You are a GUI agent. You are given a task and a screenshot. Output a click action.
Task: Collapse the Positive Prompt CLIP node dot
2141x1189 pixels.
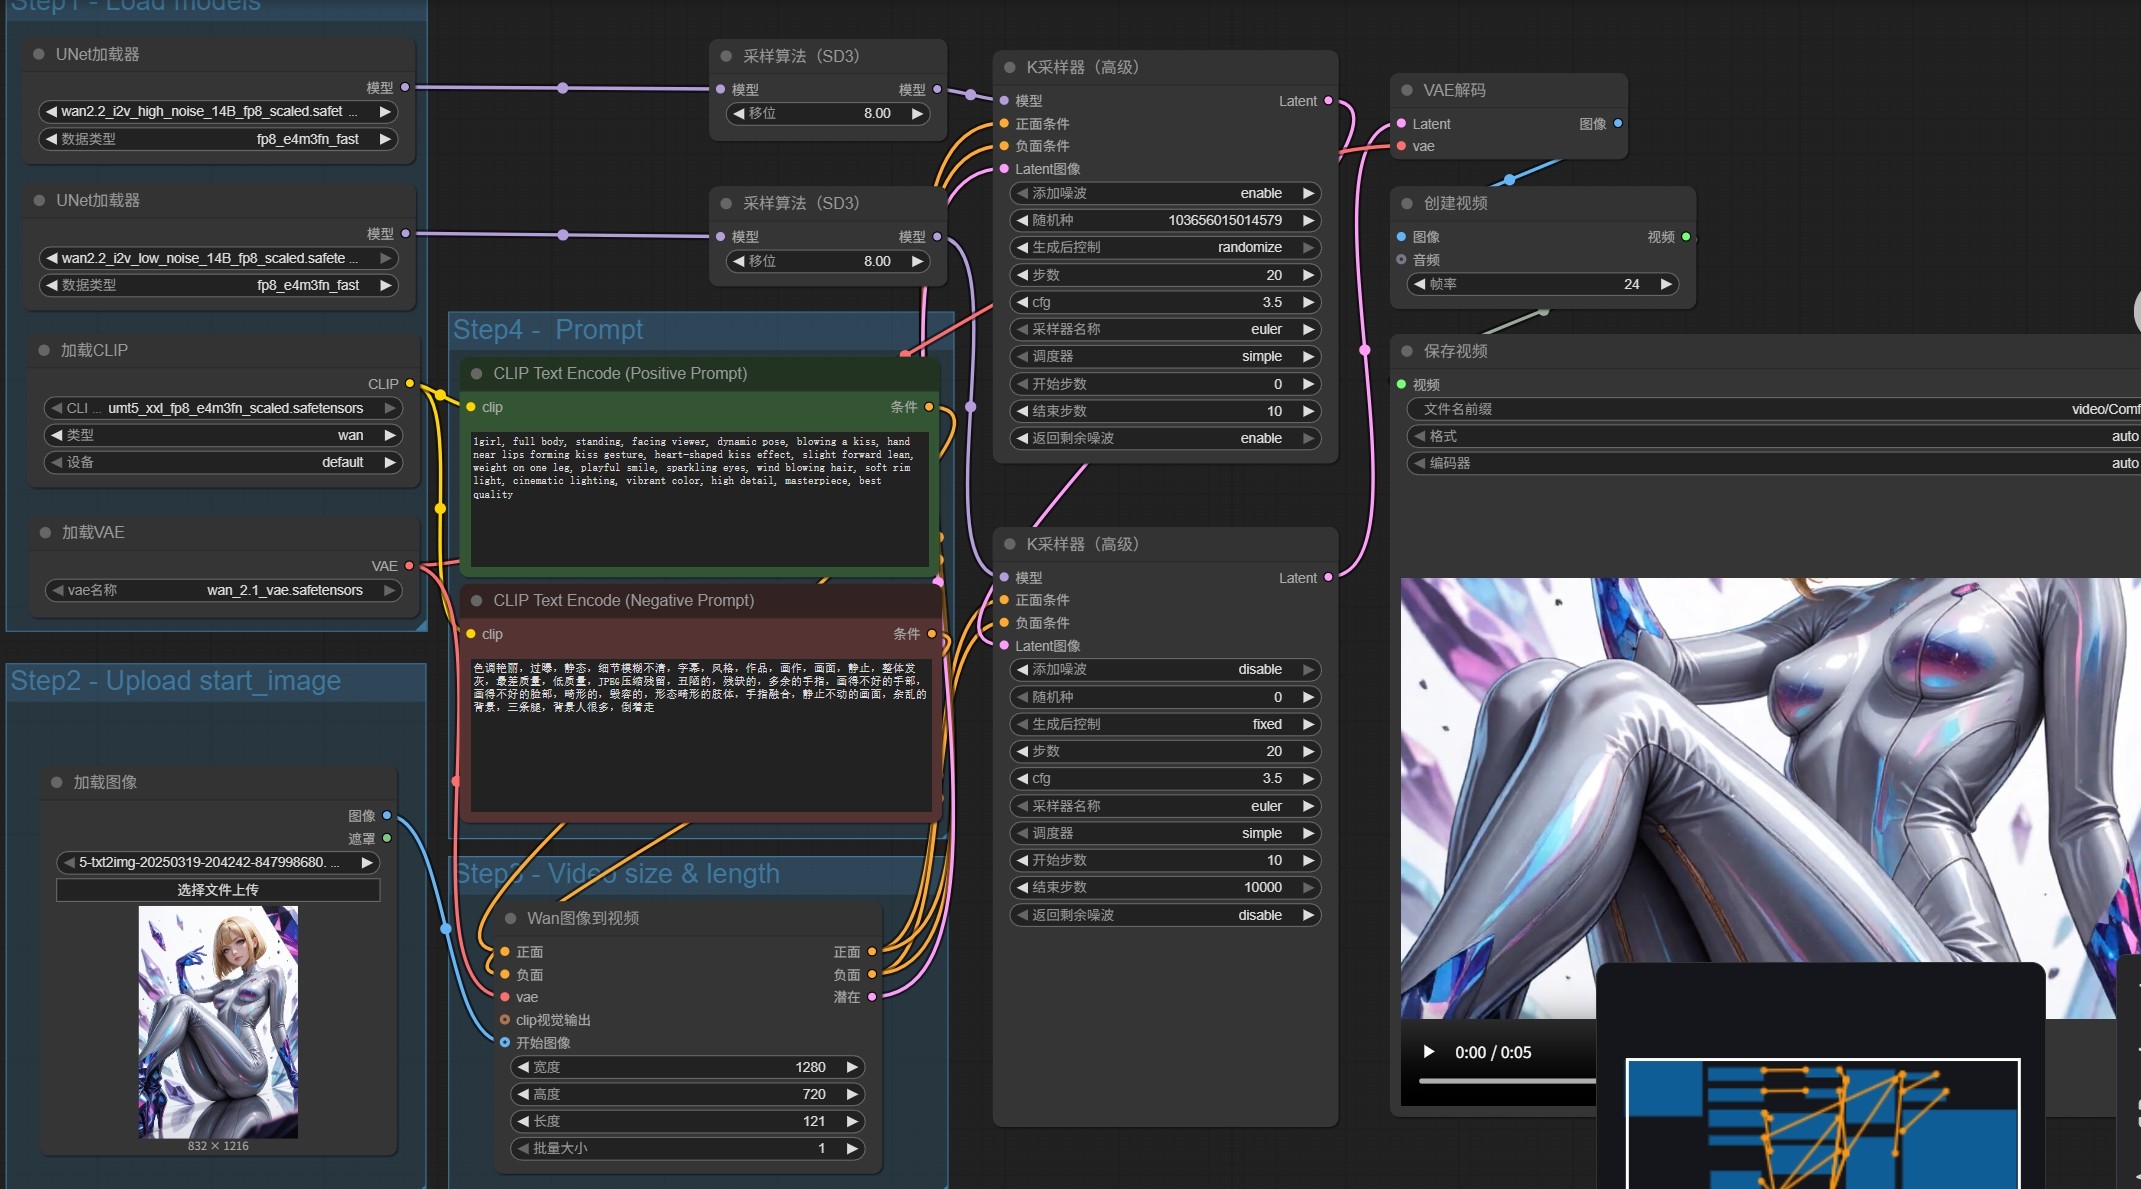(x=477, y=373)
